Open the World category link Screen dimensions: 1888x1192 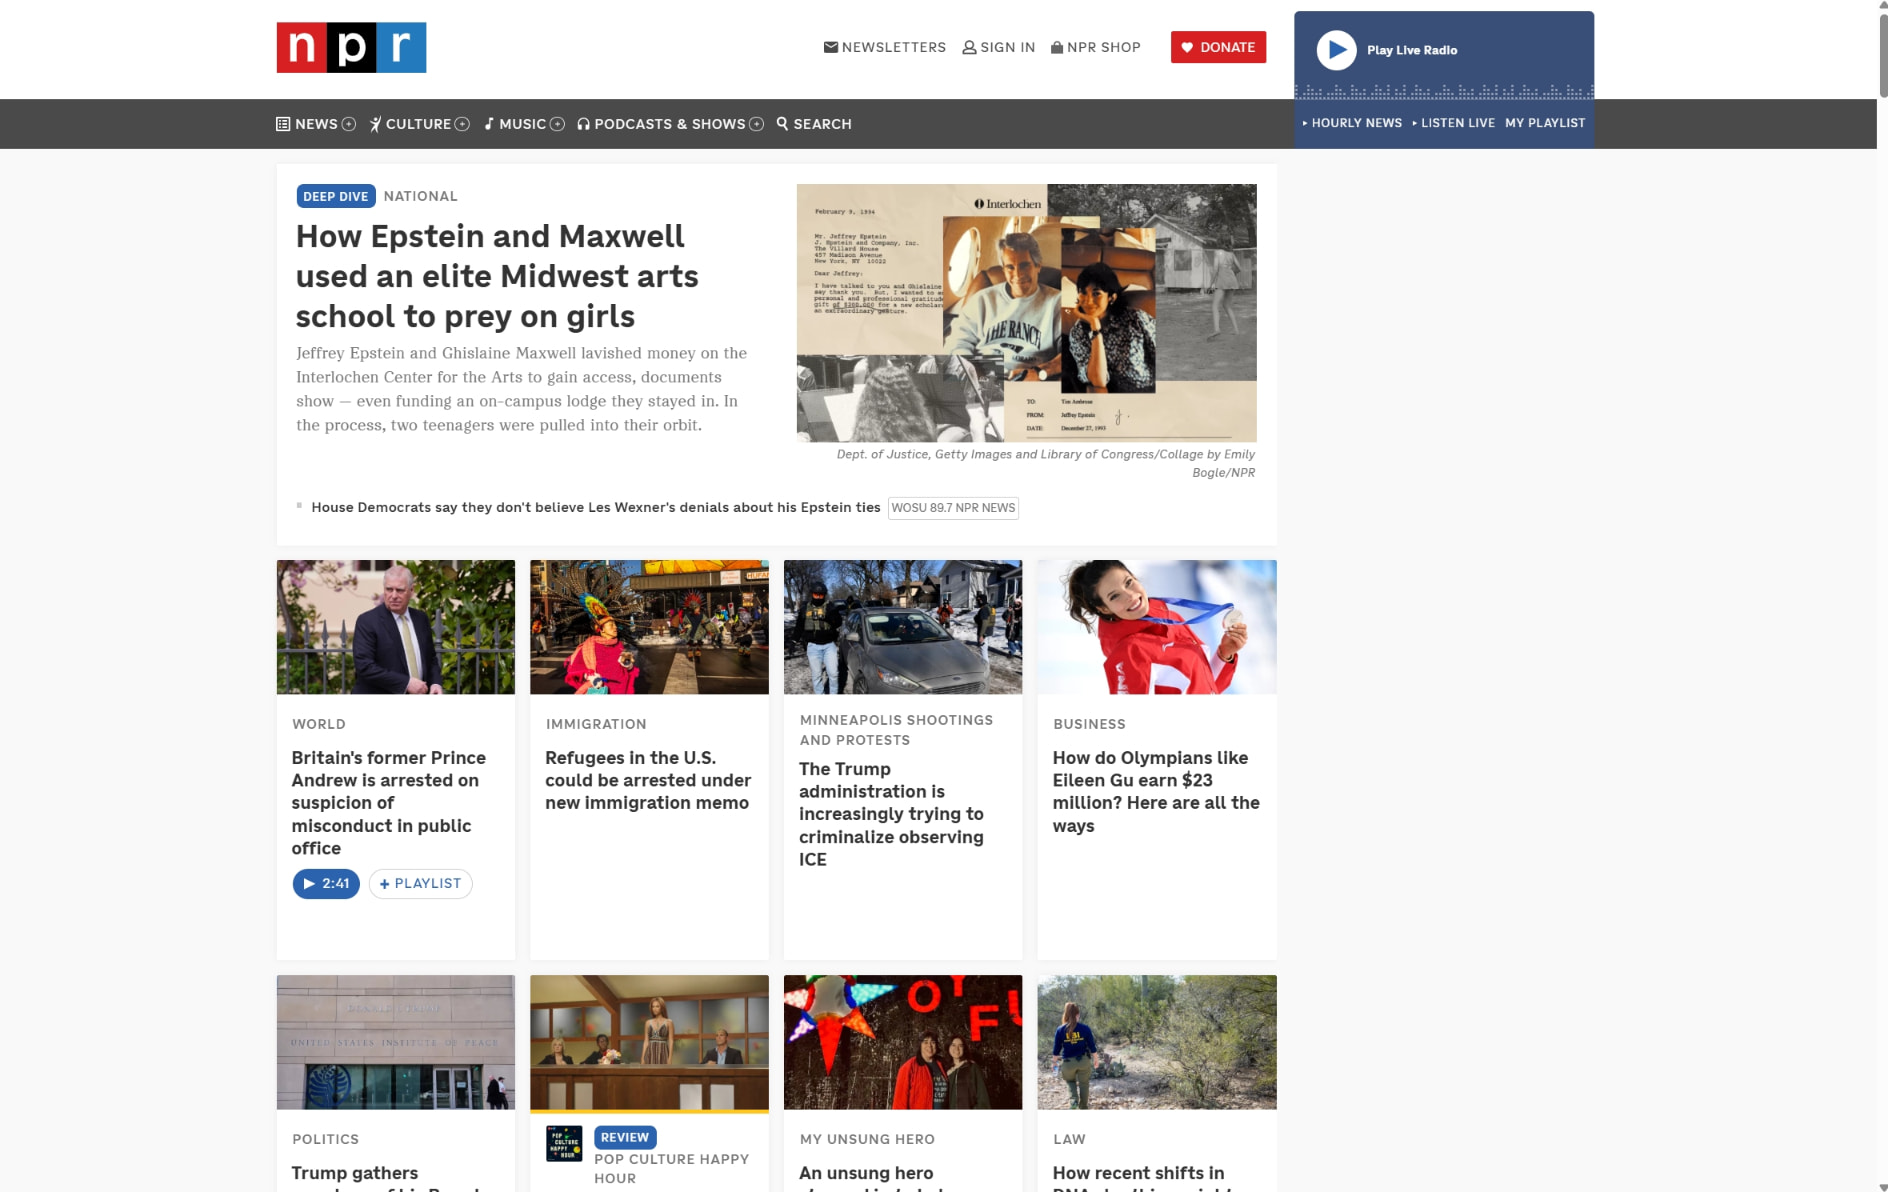[318, 724]
